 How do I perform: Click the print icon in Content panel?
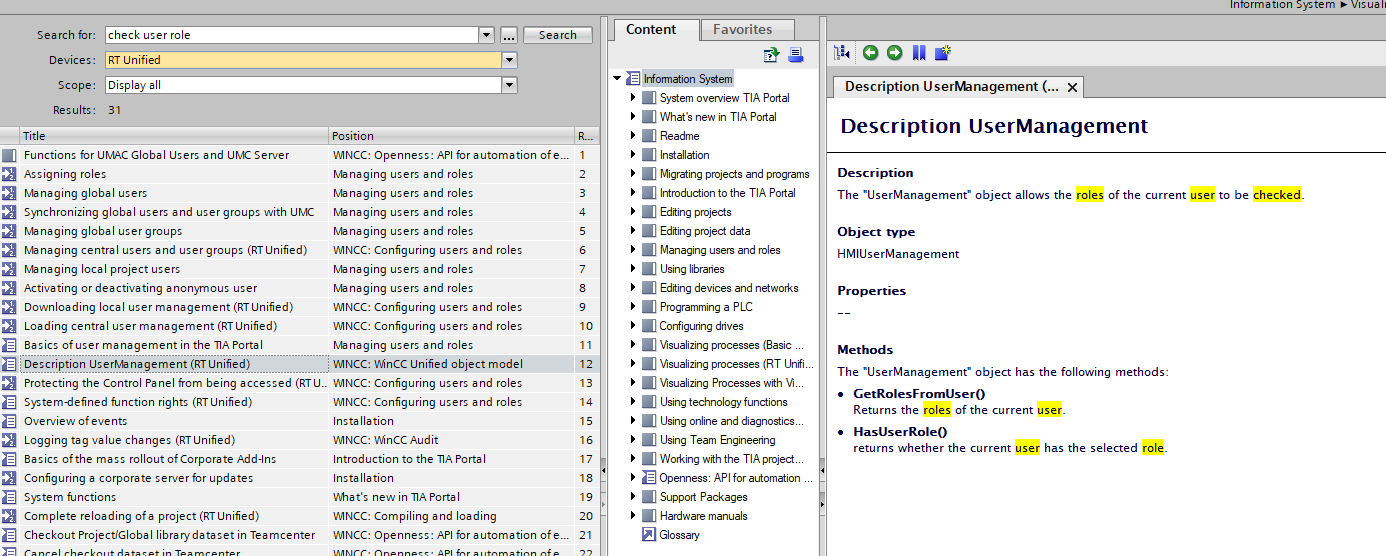[796, 56]
